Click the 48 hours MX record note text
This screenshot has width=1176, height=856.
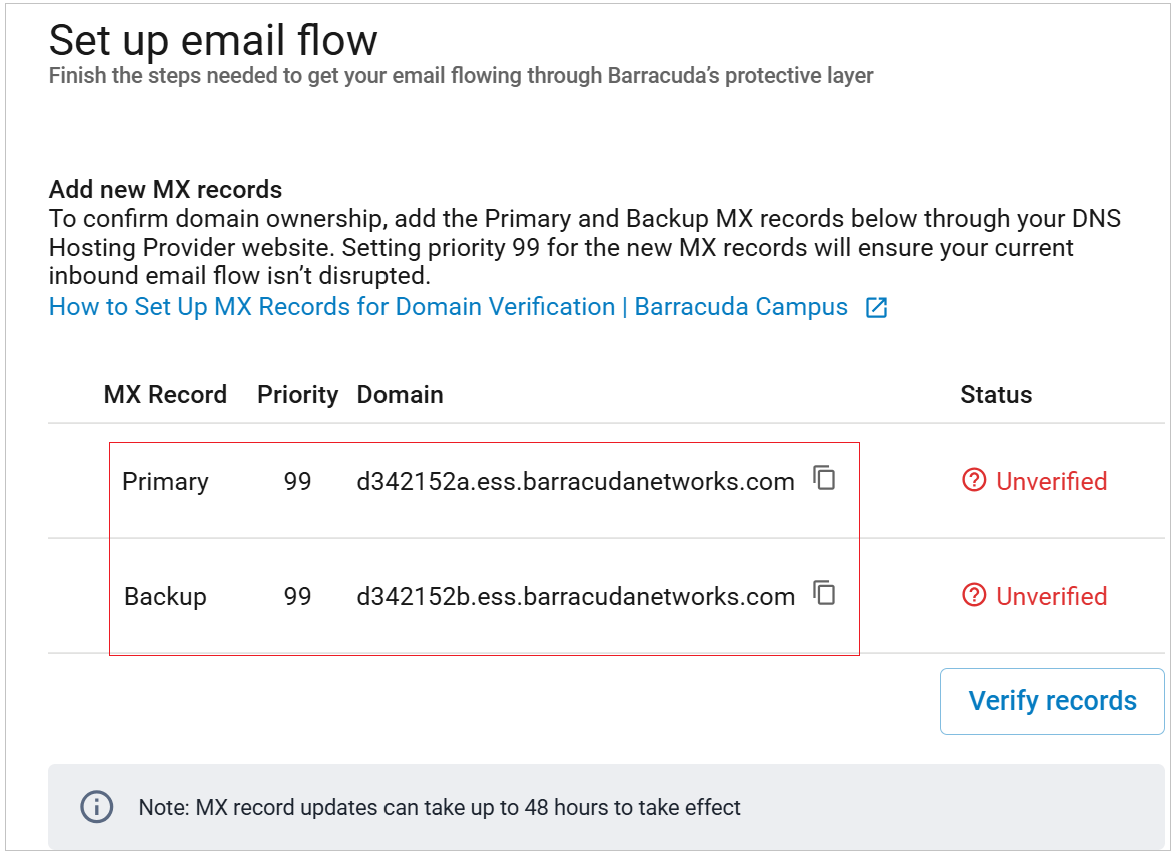coord(440,807)
